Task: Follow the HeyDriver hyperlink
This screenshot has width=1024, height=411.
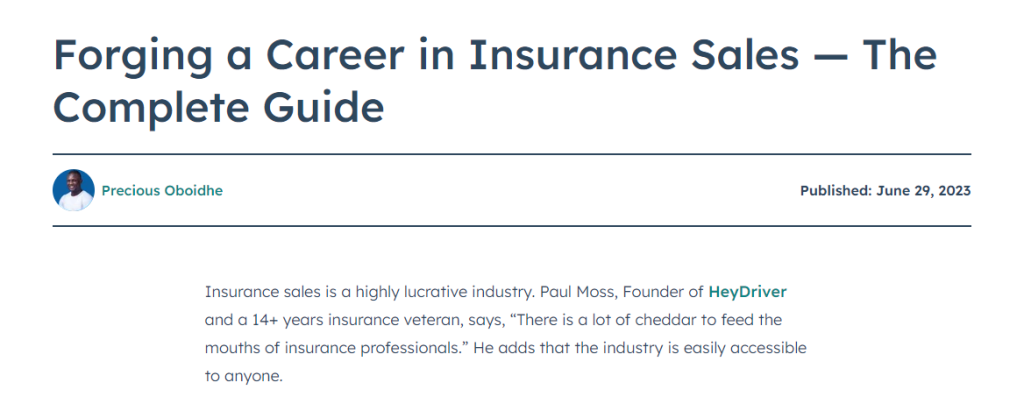Action: [748, 292]
